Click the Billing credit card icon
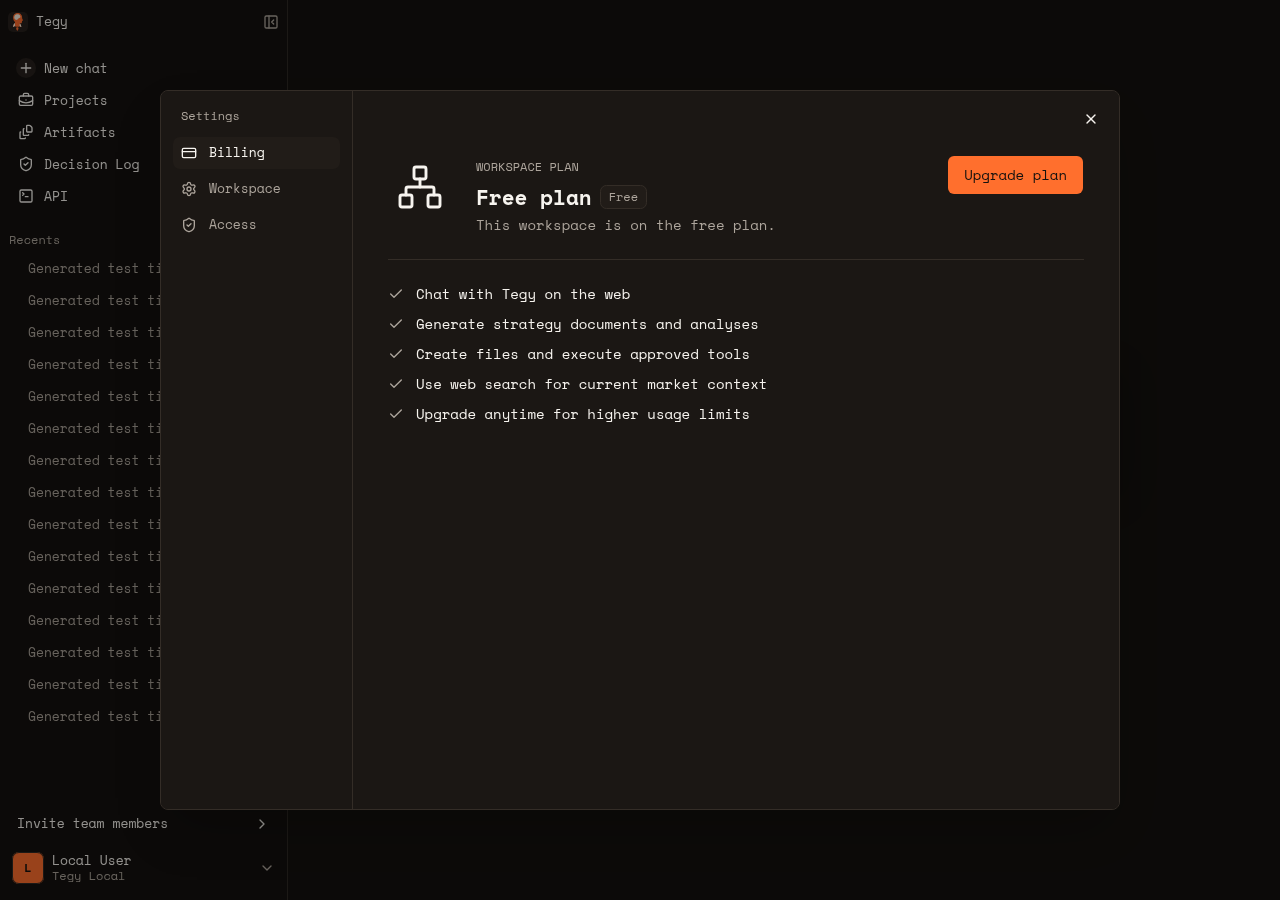Screen dimensions: 1280x900 pos(189,153)
